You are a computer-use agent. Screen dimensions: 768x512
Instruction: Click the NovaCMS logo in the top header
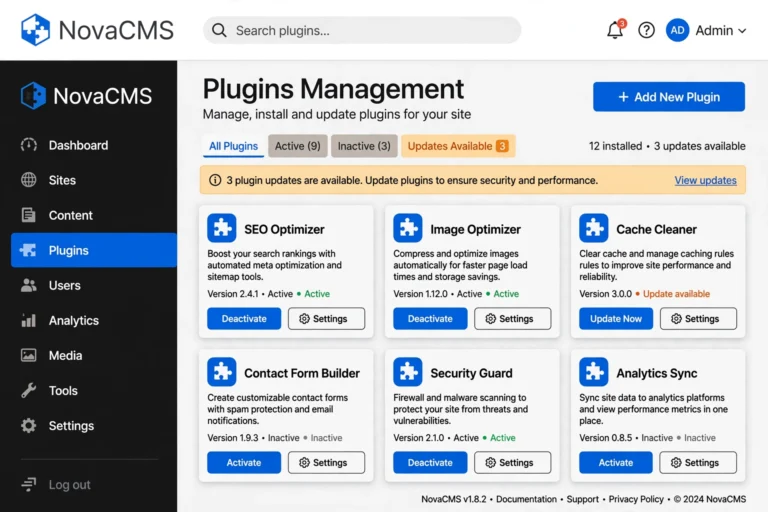click(x=97, y=30)
